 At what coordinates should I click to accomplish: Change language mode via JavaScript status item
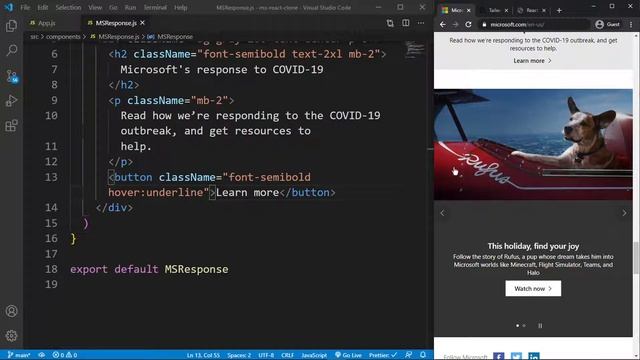point(314,355)
